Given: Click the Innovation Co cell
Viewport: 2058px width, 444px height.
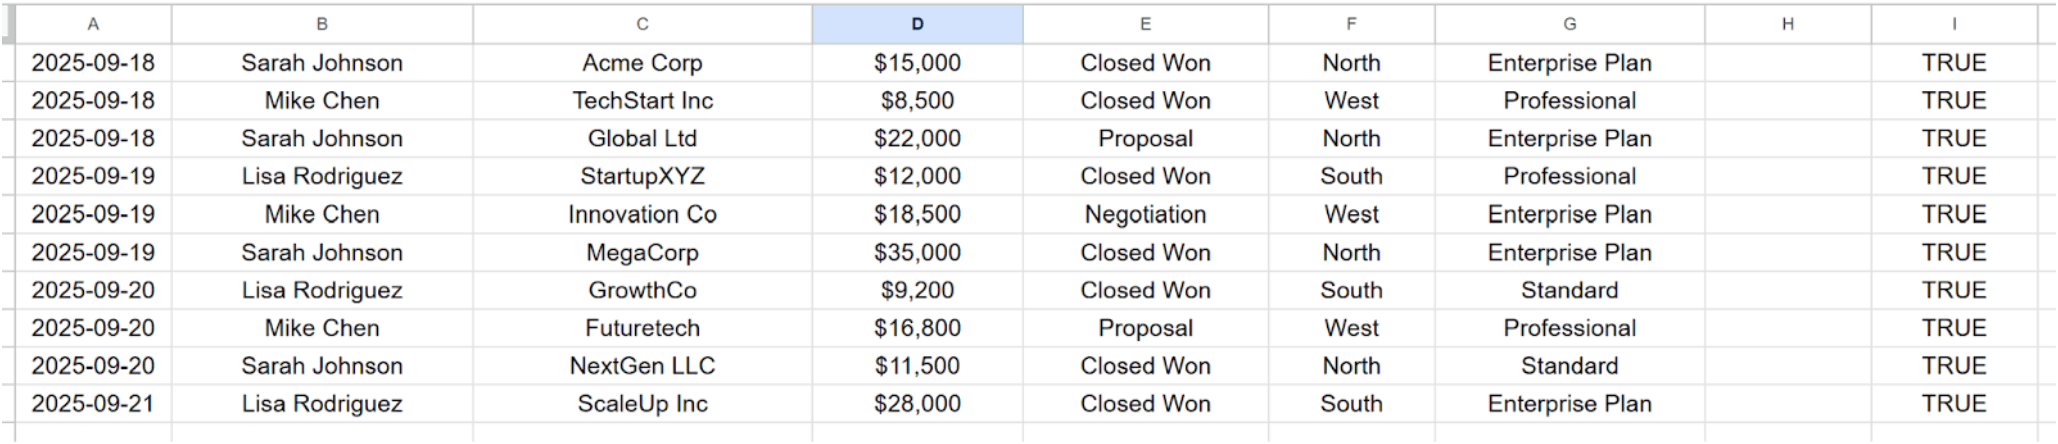Looking at the screenshot, I should click(x=642, y=215).
